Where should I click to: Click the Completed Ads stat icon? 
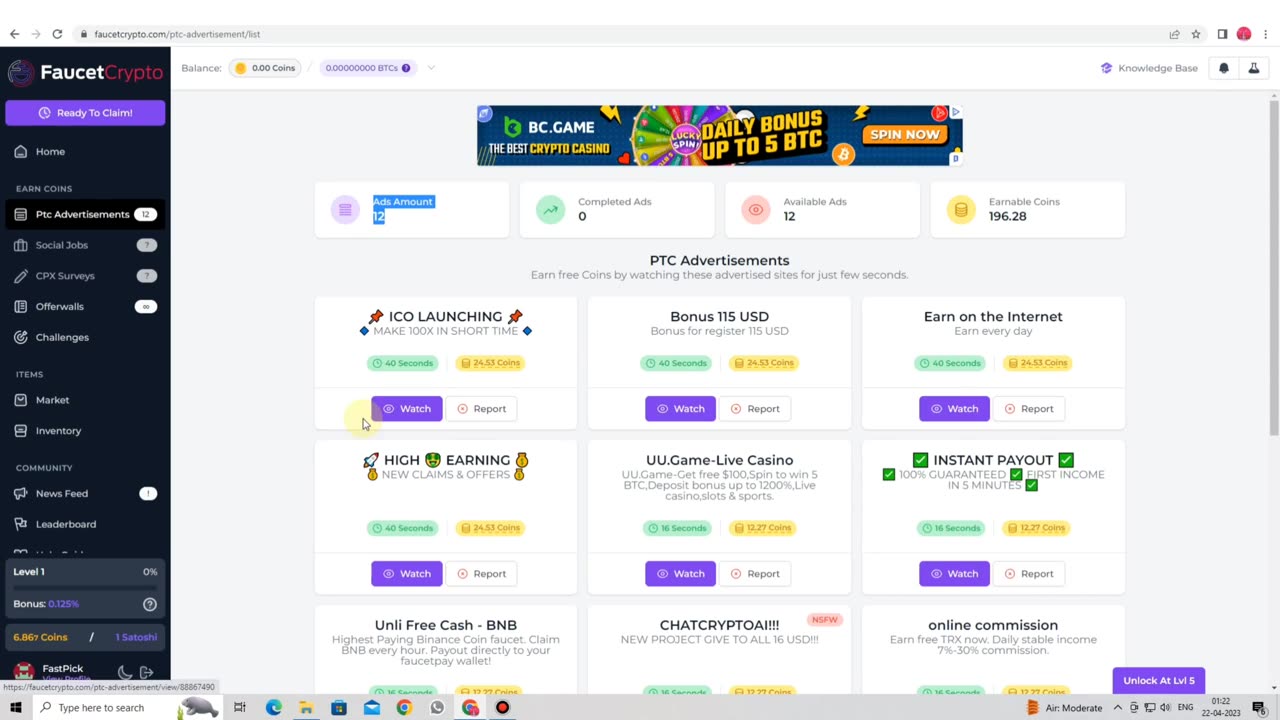550,209
